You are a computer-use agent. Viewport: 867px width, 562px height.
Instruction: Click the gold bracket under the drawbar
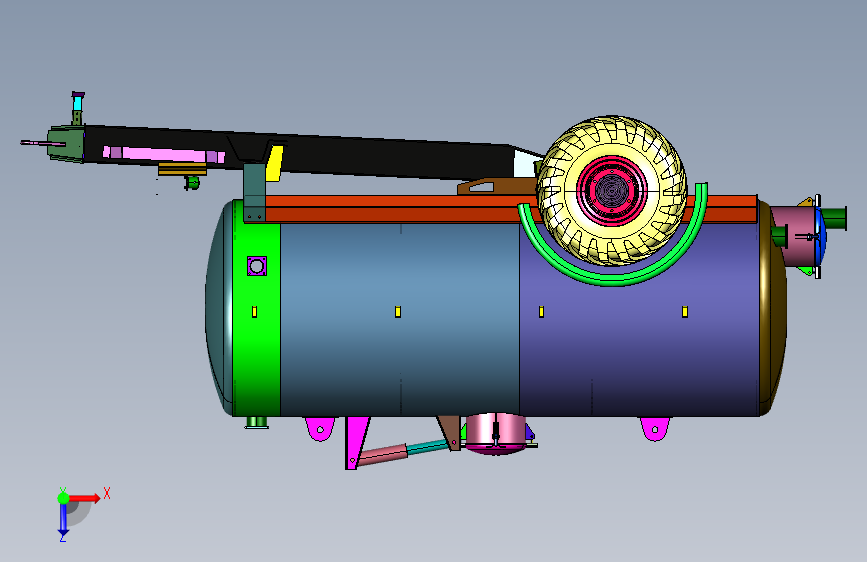click(x=182, y=169)
